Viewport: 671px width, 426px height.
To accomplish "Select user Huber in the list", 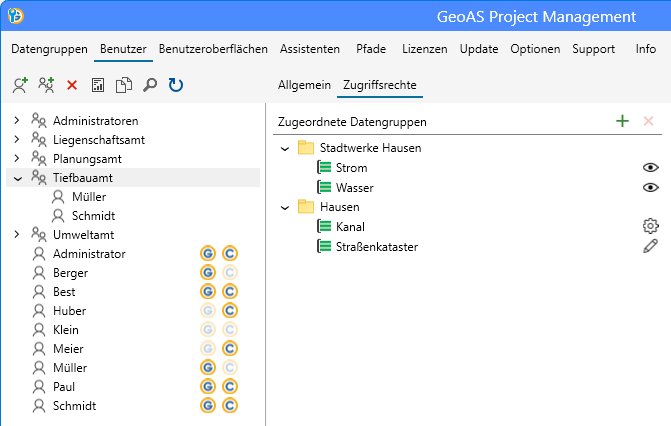I will pyautogui.click(x=70, y=311).
